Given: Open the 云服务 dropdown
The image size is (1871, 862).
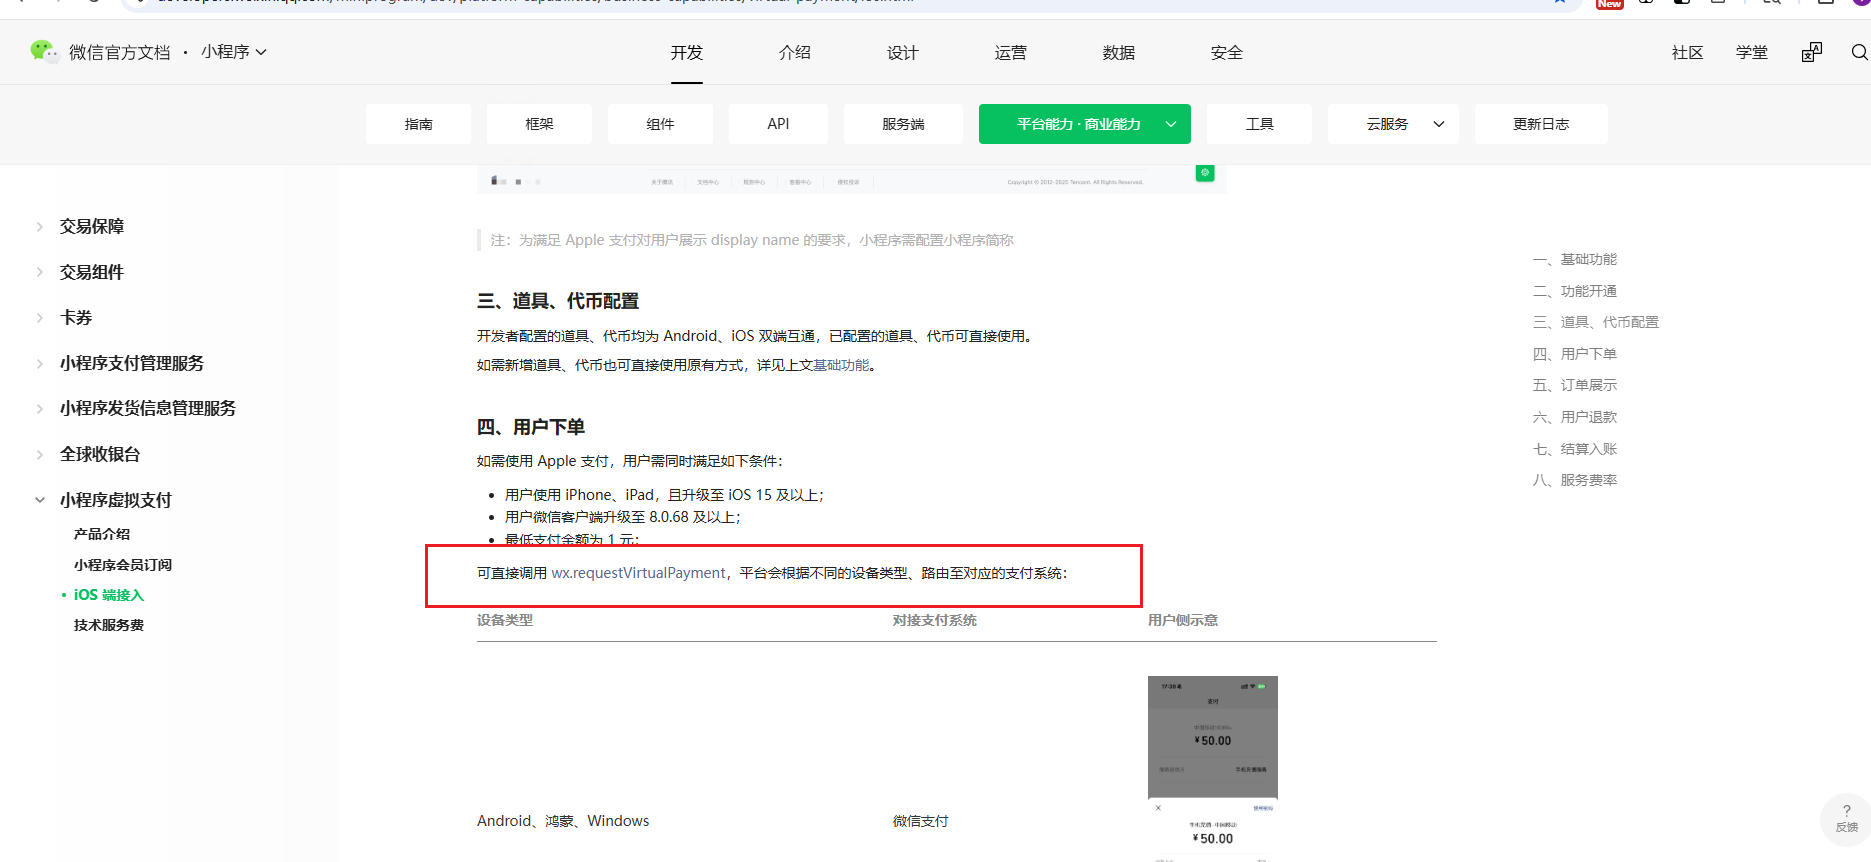Looking at the screenshot, I should coord(1393,124).
